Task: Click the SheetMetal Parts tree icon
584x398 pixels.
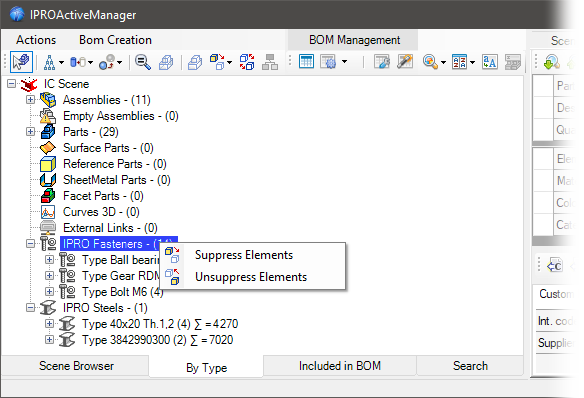Action: pos(48,180)
